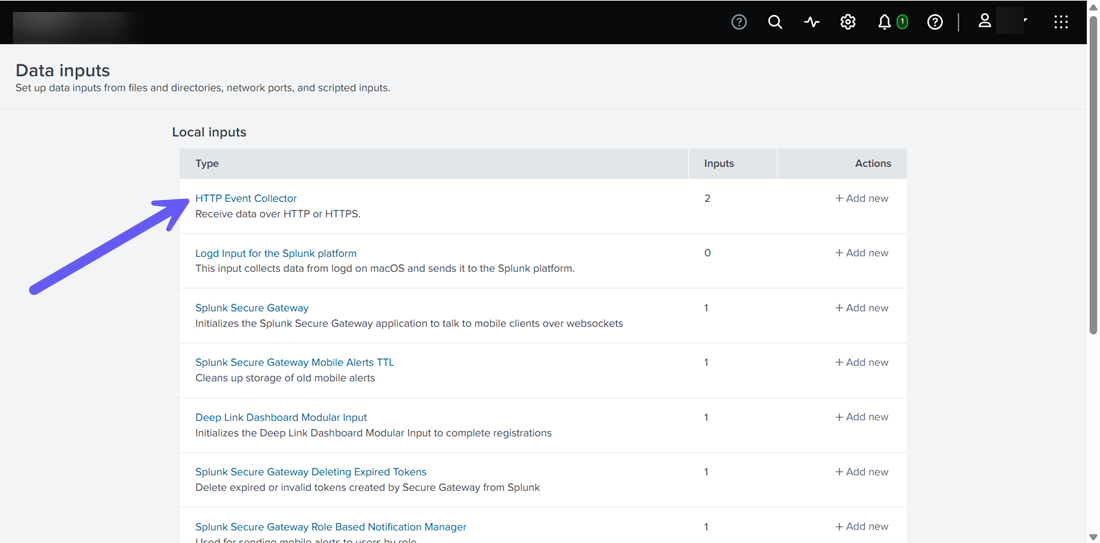Click the Data inputs page heading
1100x543 pixels.
[62, 71]
